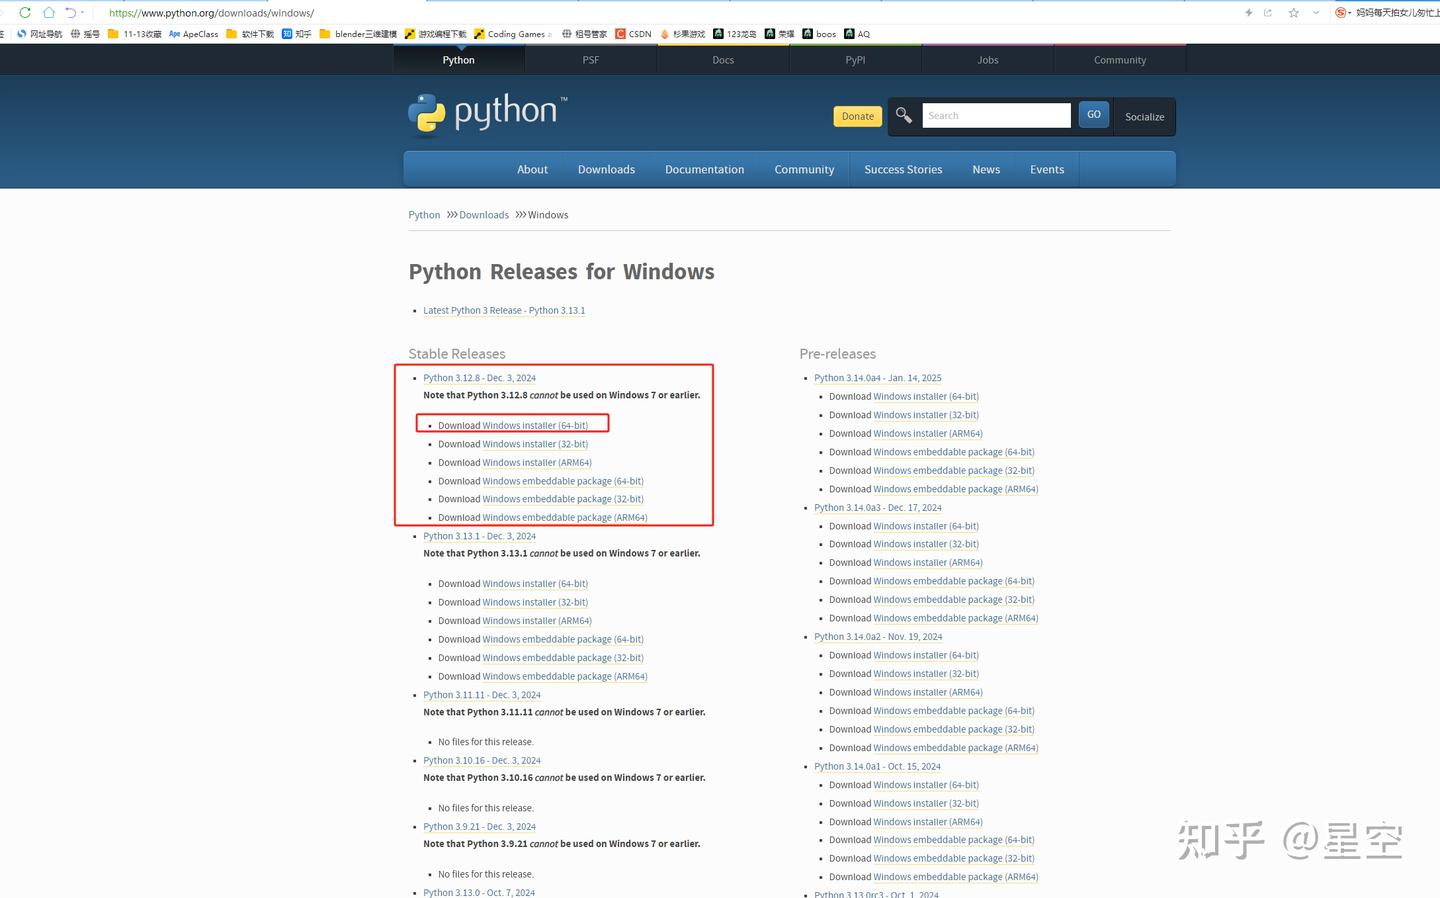This screenshot has height=898, width=1440.
Task: Open Python 3.14.0a4 - Jan. 14, 2025 pre-release
Action: point(878,378)
